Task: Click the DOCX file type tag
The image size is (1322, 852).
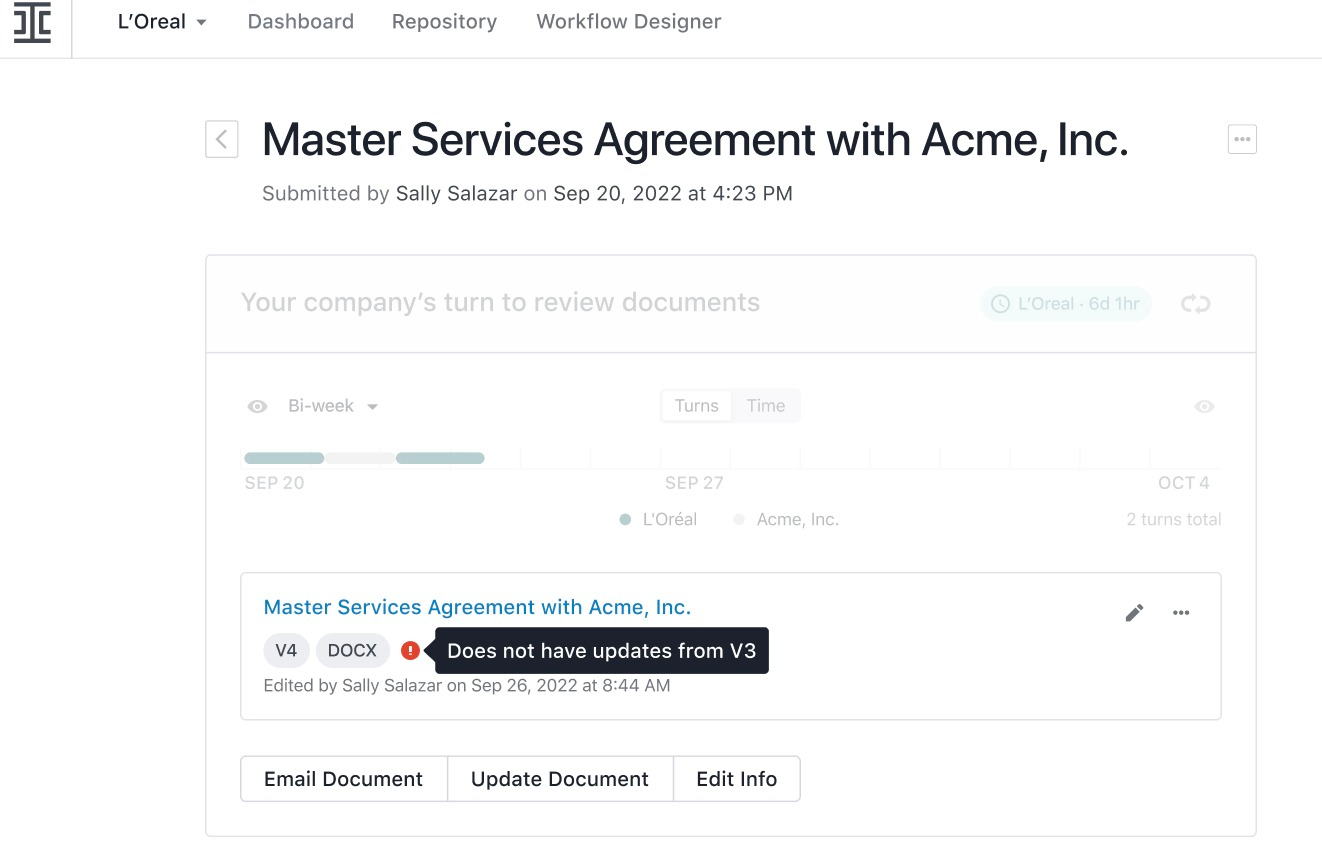Action: (352, 650)
